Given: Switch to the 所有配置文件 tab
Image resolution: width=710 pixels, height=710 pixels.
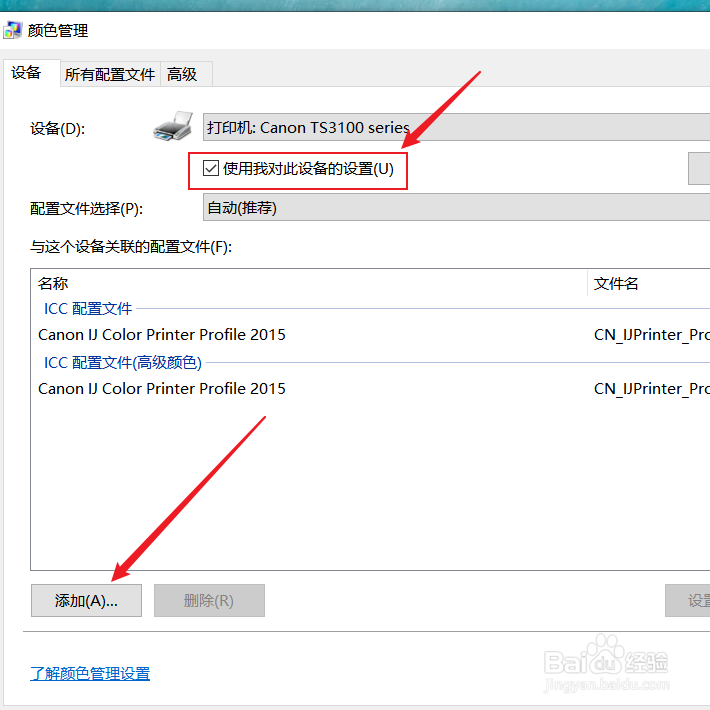Looking at the screenshot, I should 110,74.
